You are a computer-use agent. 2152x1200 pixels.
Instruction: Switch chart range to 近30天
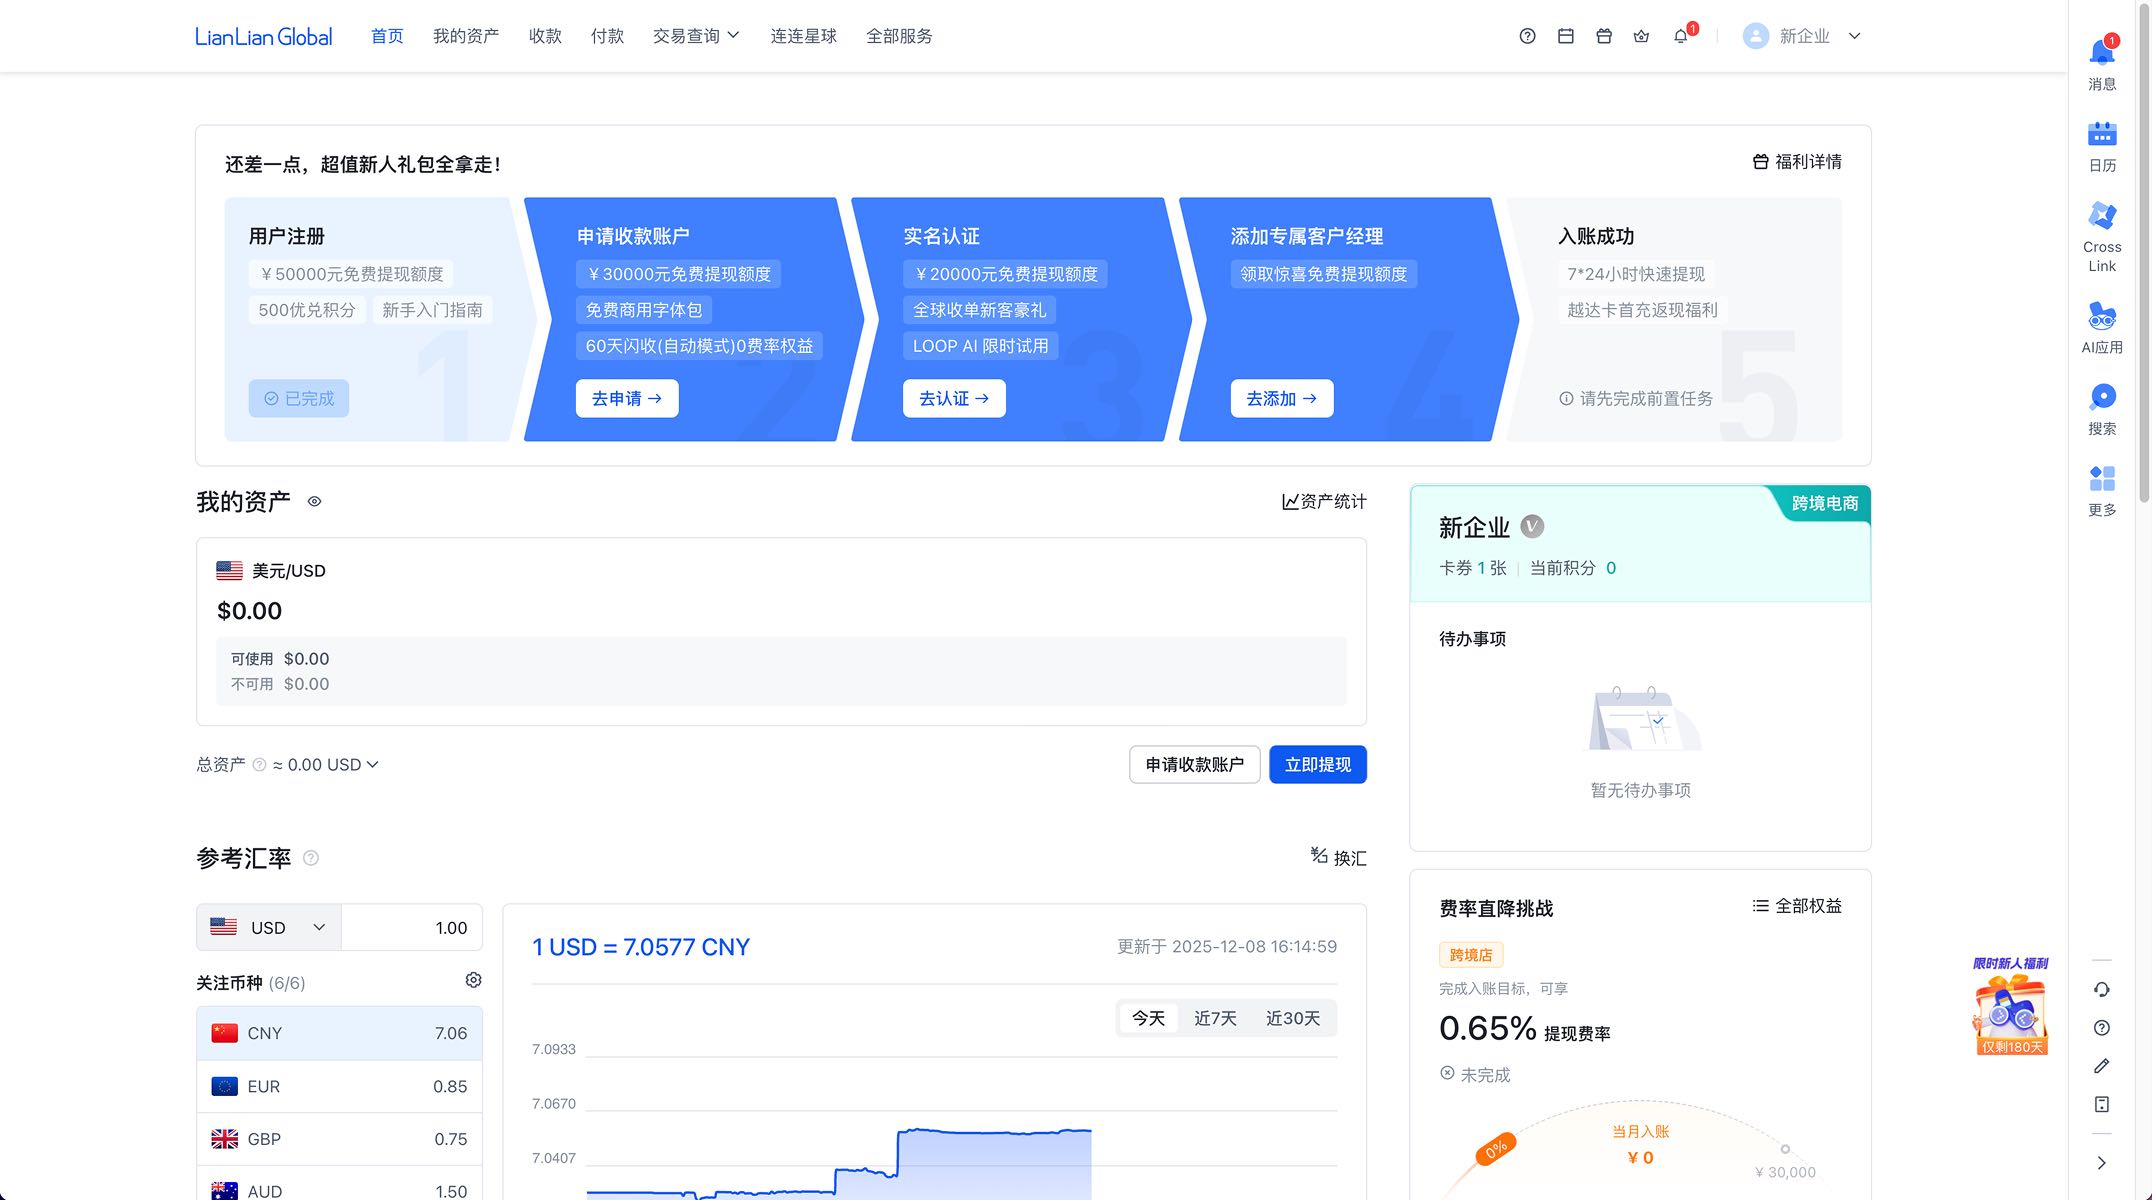1292,1018
